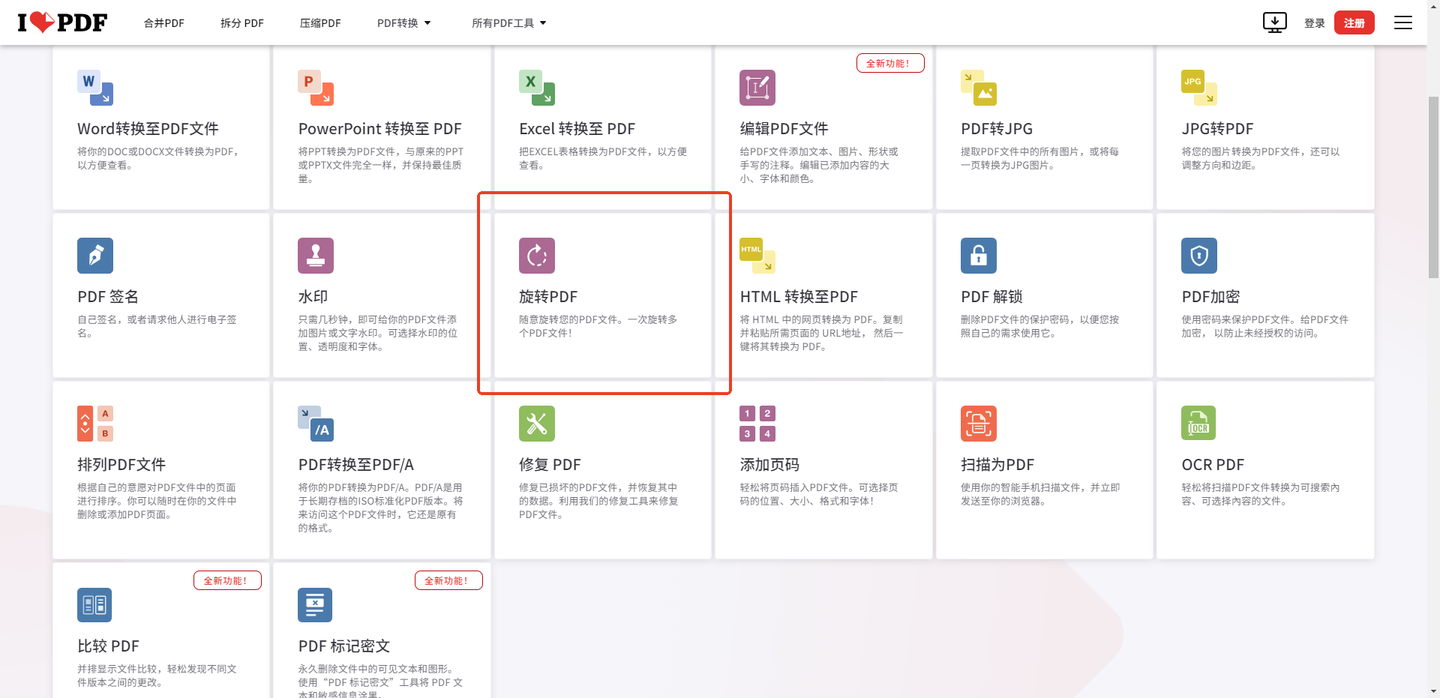Choose the 排列PDF文件 title
Image resolution: width=1440 pixels, height=698 pixels.
[122, 465]
